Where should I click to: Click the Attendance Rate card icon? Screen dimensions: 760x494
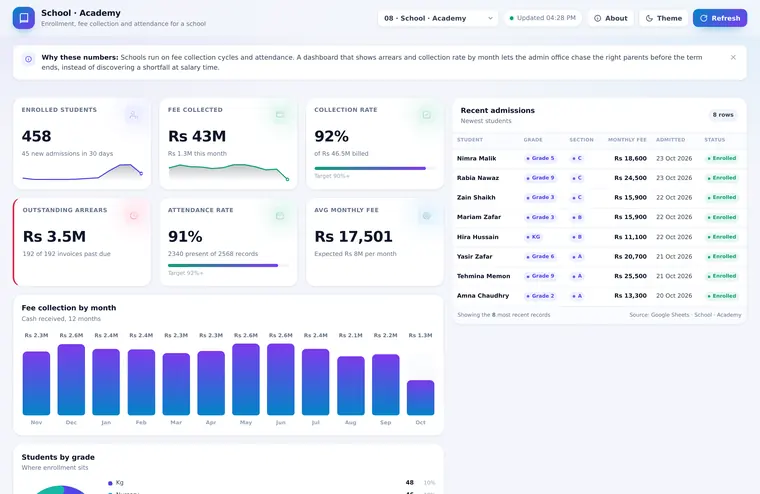pyautogui.click(x=280, y=216)
